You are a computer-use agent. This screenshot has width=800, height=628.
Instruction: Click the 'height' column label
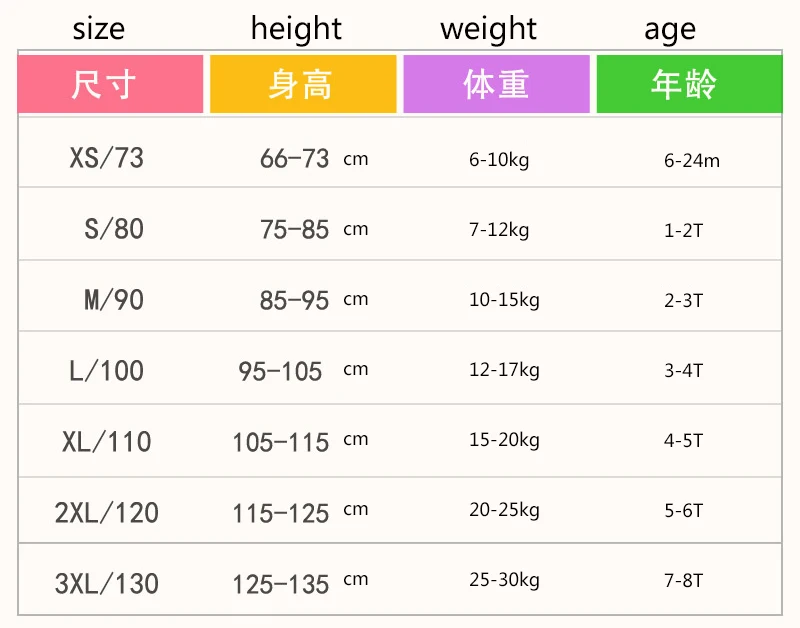point(296,28)
